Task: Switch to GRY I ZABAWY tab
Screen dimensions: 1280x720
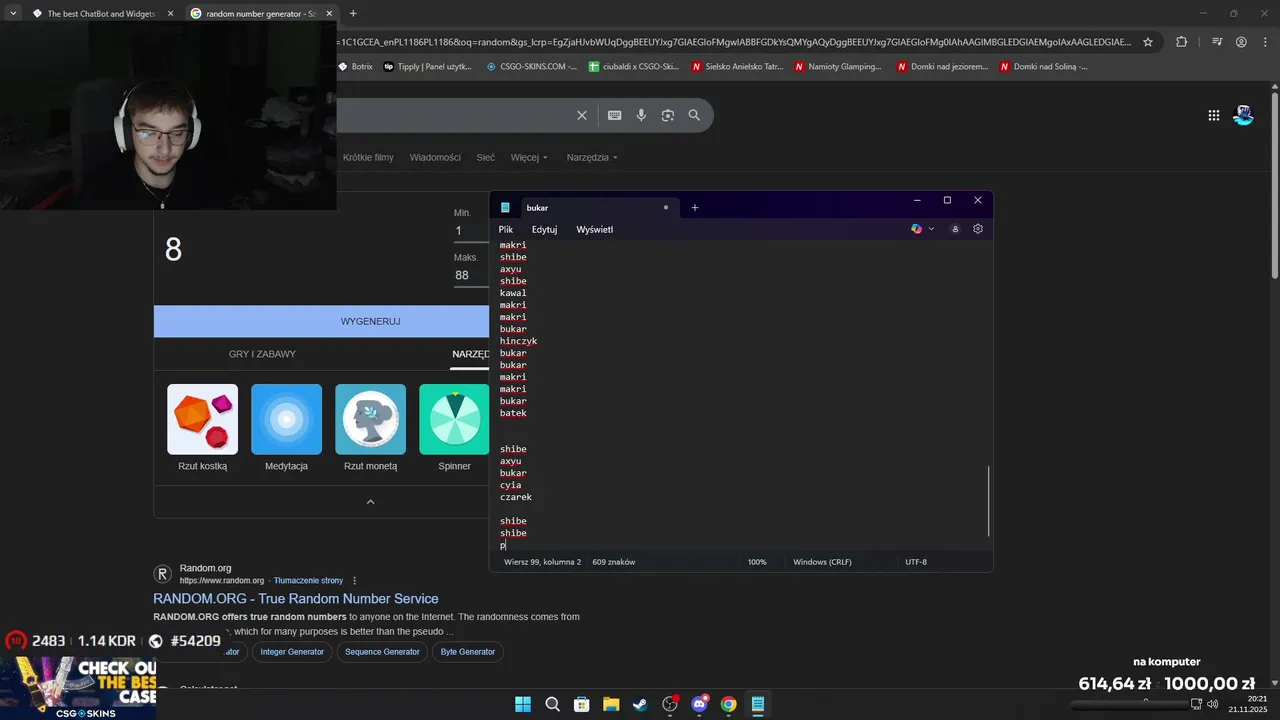Action: tap(262, 354)
